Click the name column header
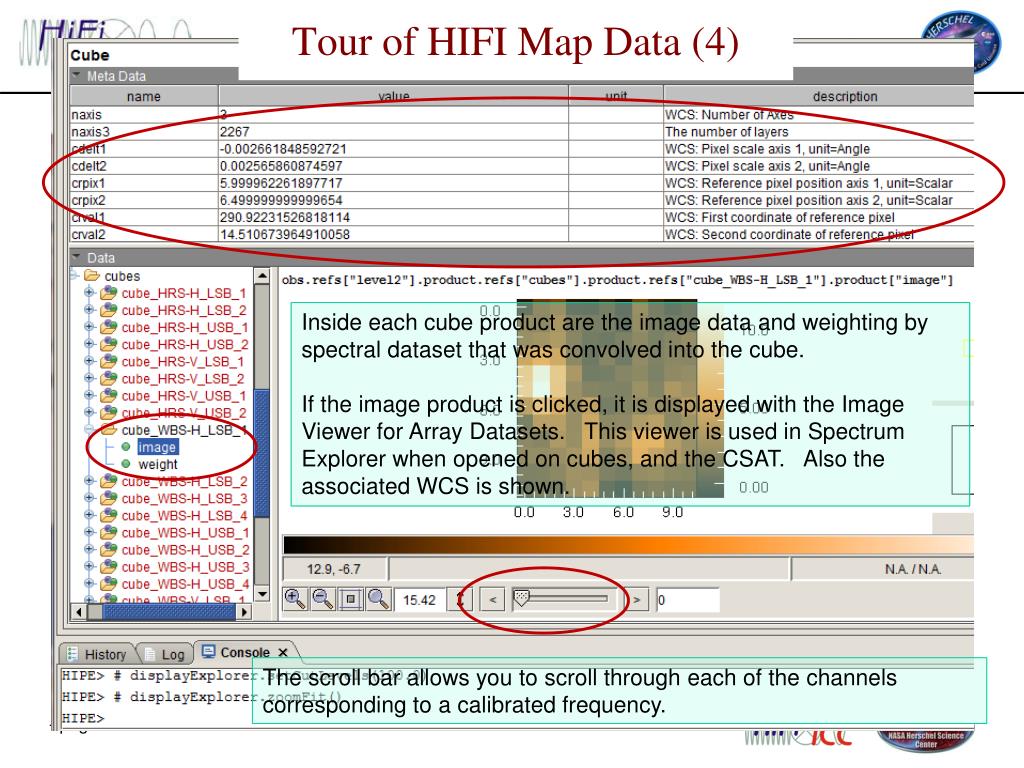 click(x=144, y=96)
